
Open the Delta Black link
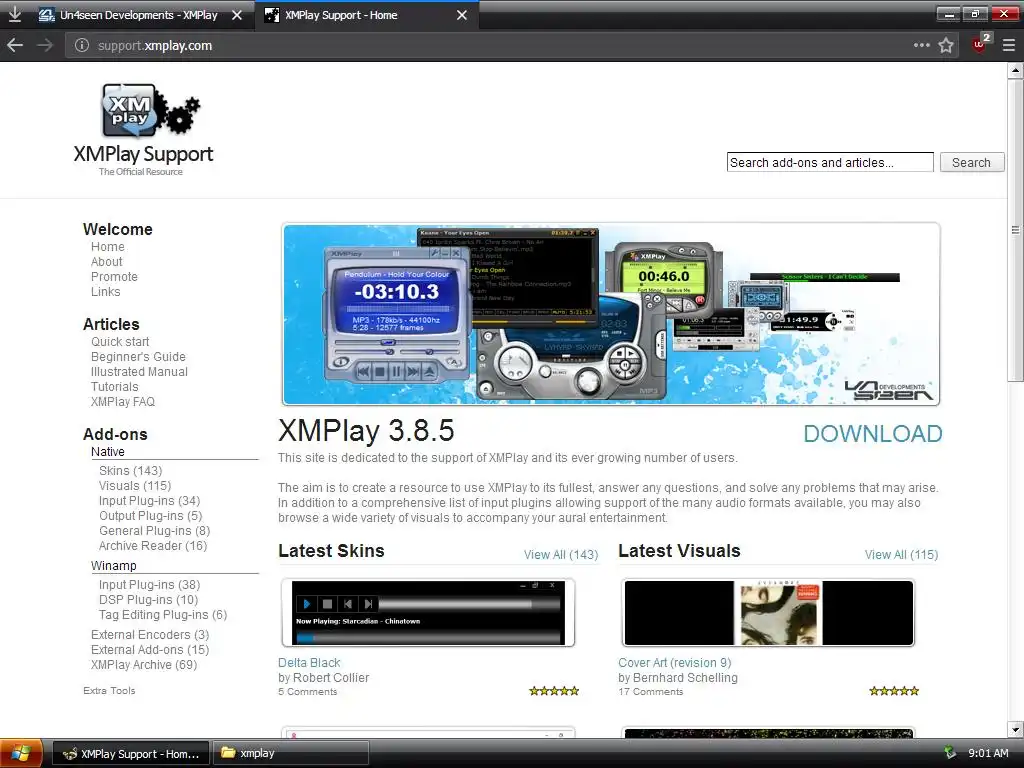[309, 663]
